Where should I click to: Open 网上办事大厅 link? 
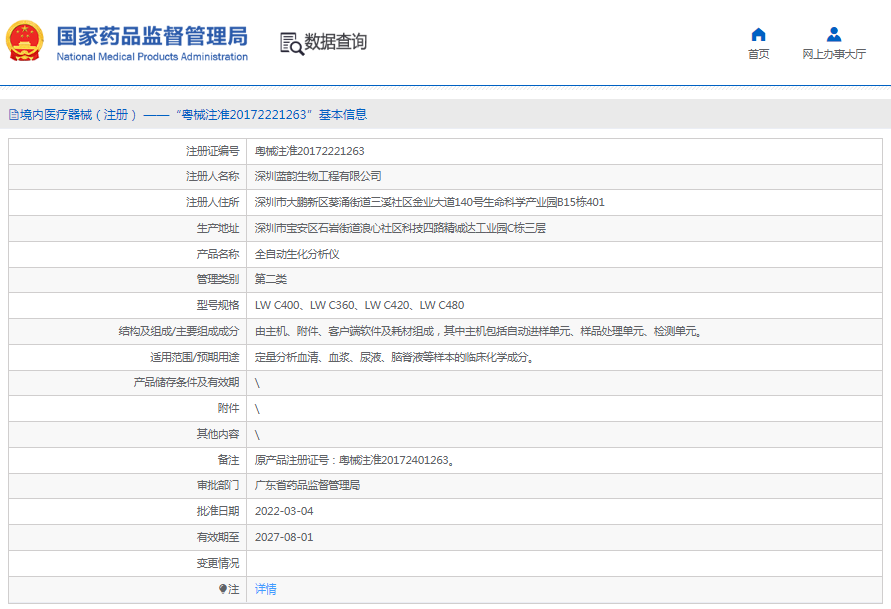pos(834,54)
